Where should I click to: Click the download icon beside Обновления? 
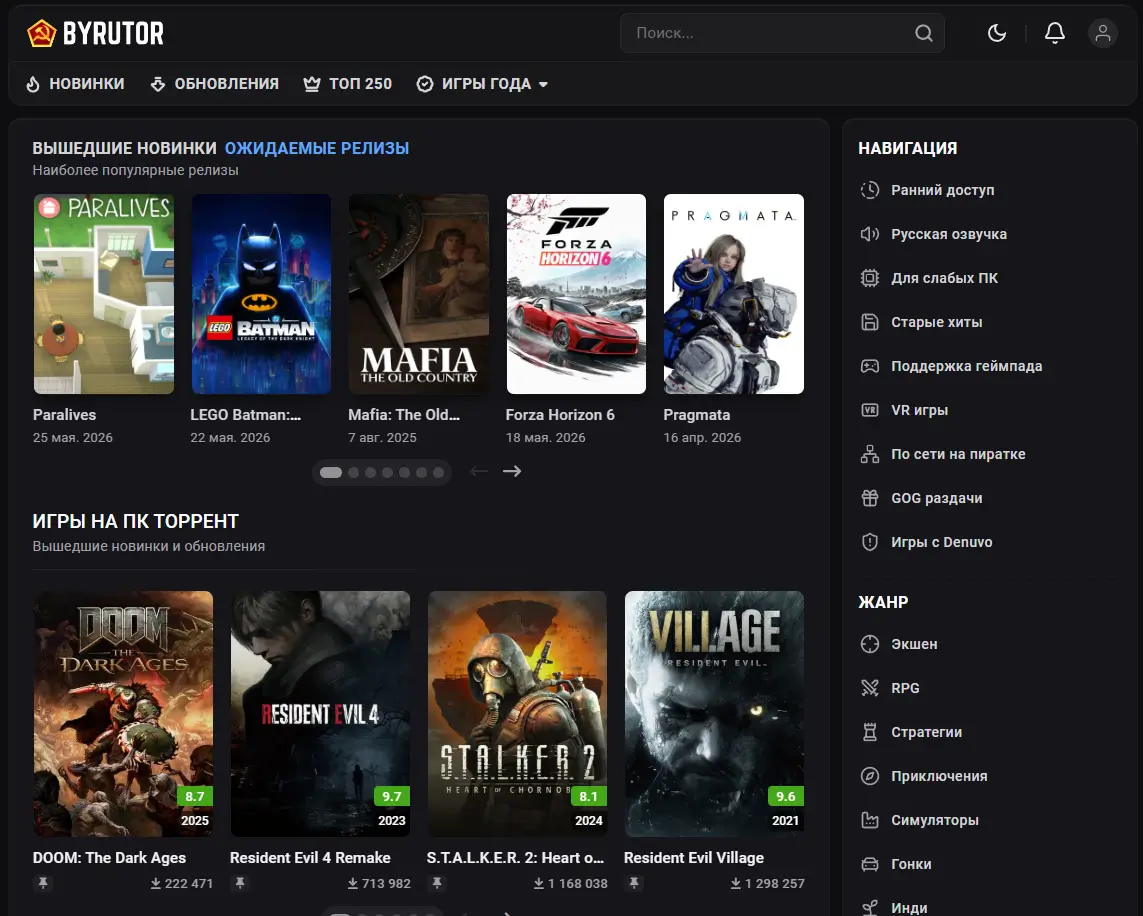point(157,84)
